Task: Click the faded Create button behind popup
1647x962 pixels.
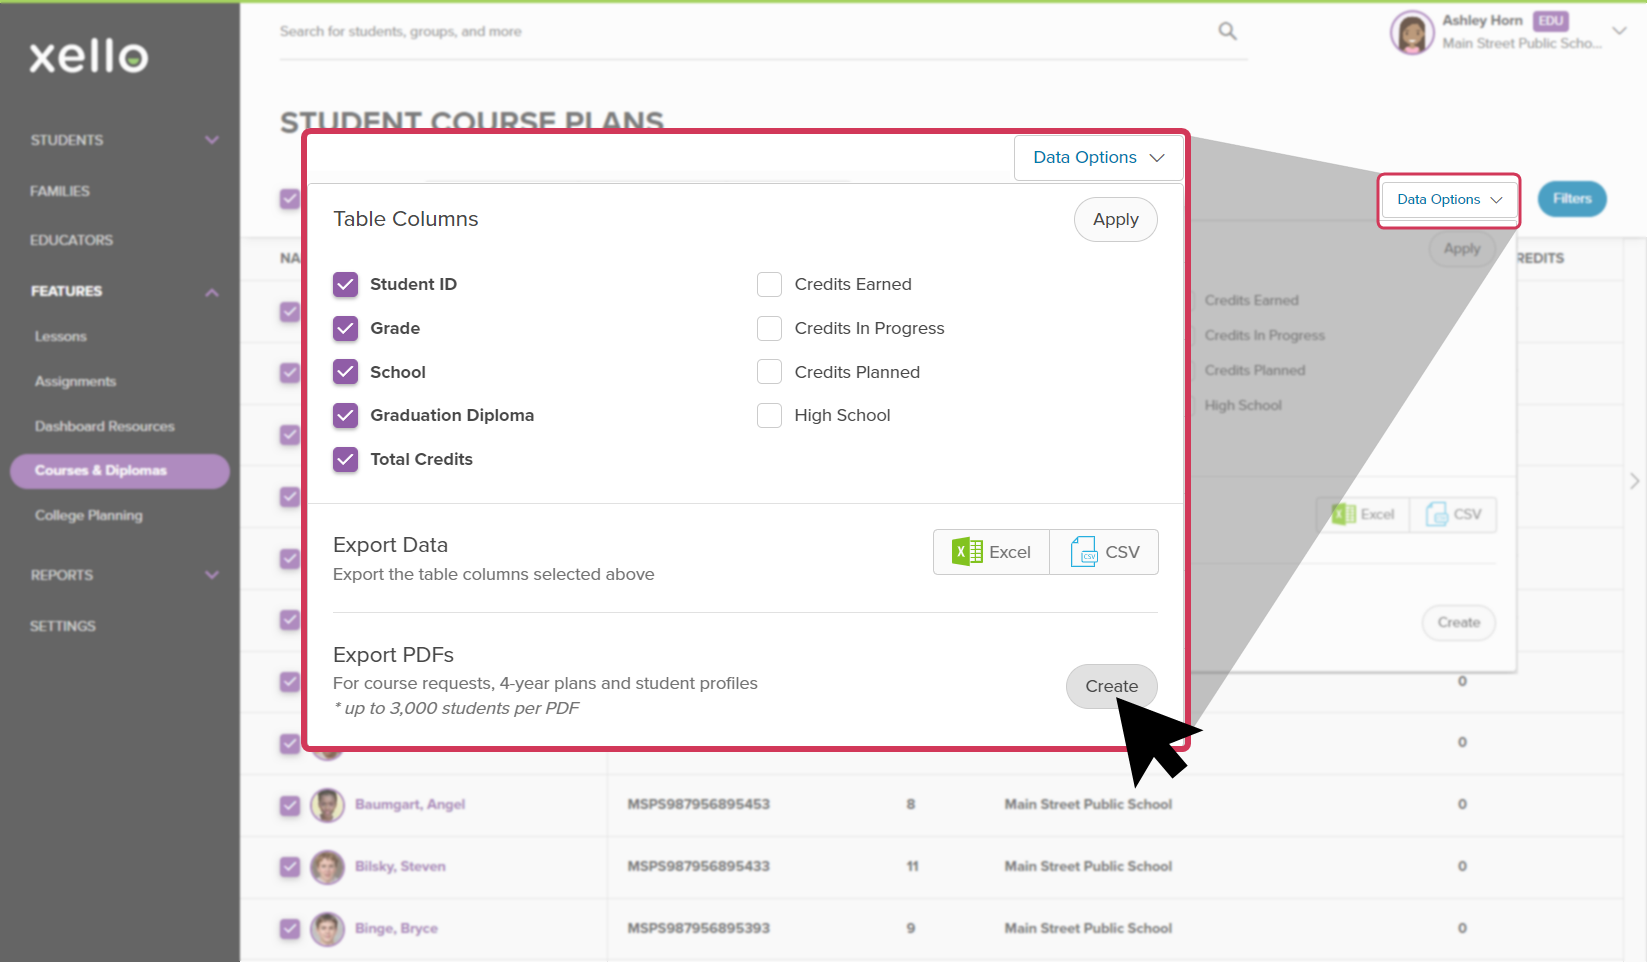Action: point(1459,623)
